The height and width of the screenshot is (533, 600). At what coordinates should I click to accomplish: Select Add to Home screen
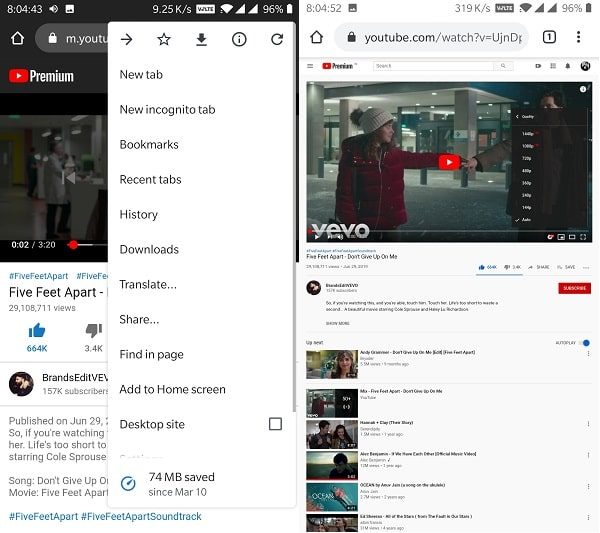point(202,390)
